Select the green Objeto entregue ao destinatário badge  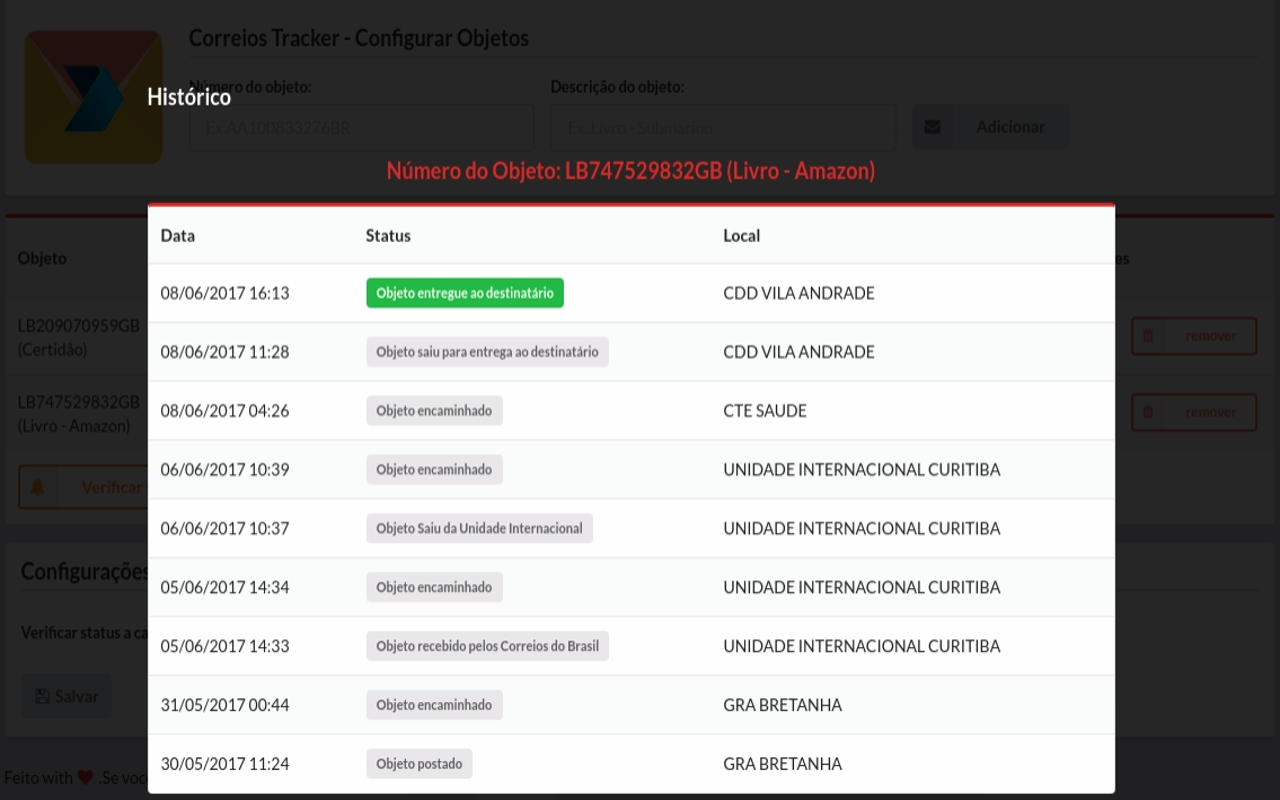pyautogui.click(x=464, y=293)
